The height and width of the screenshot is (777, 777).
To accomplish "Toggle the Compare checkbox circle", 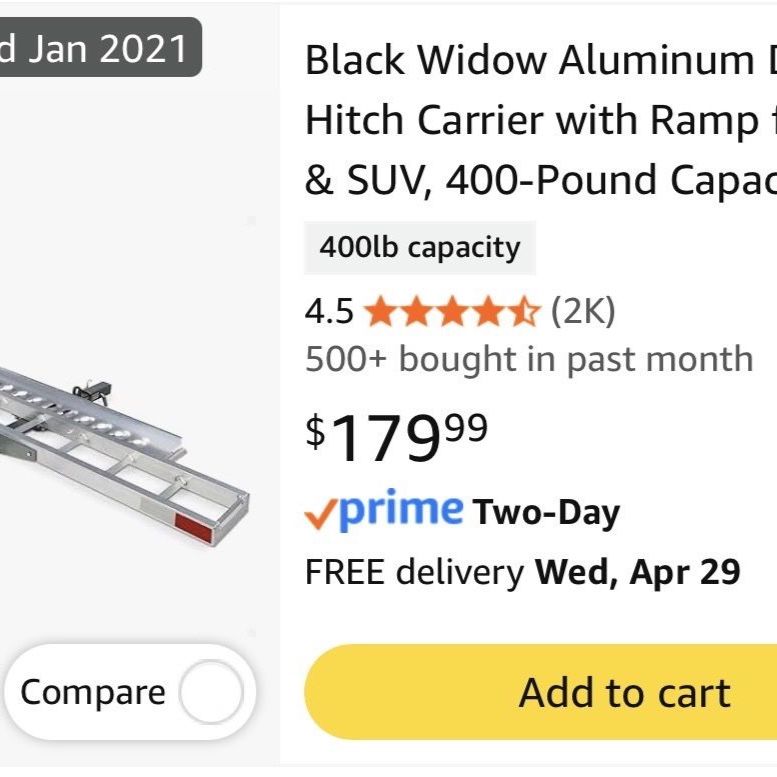I will pos(210,692).
